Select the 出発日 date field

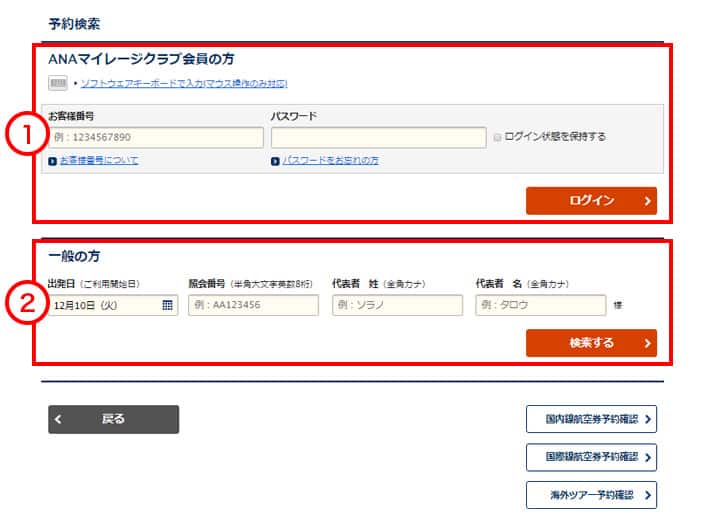(105, 305)
